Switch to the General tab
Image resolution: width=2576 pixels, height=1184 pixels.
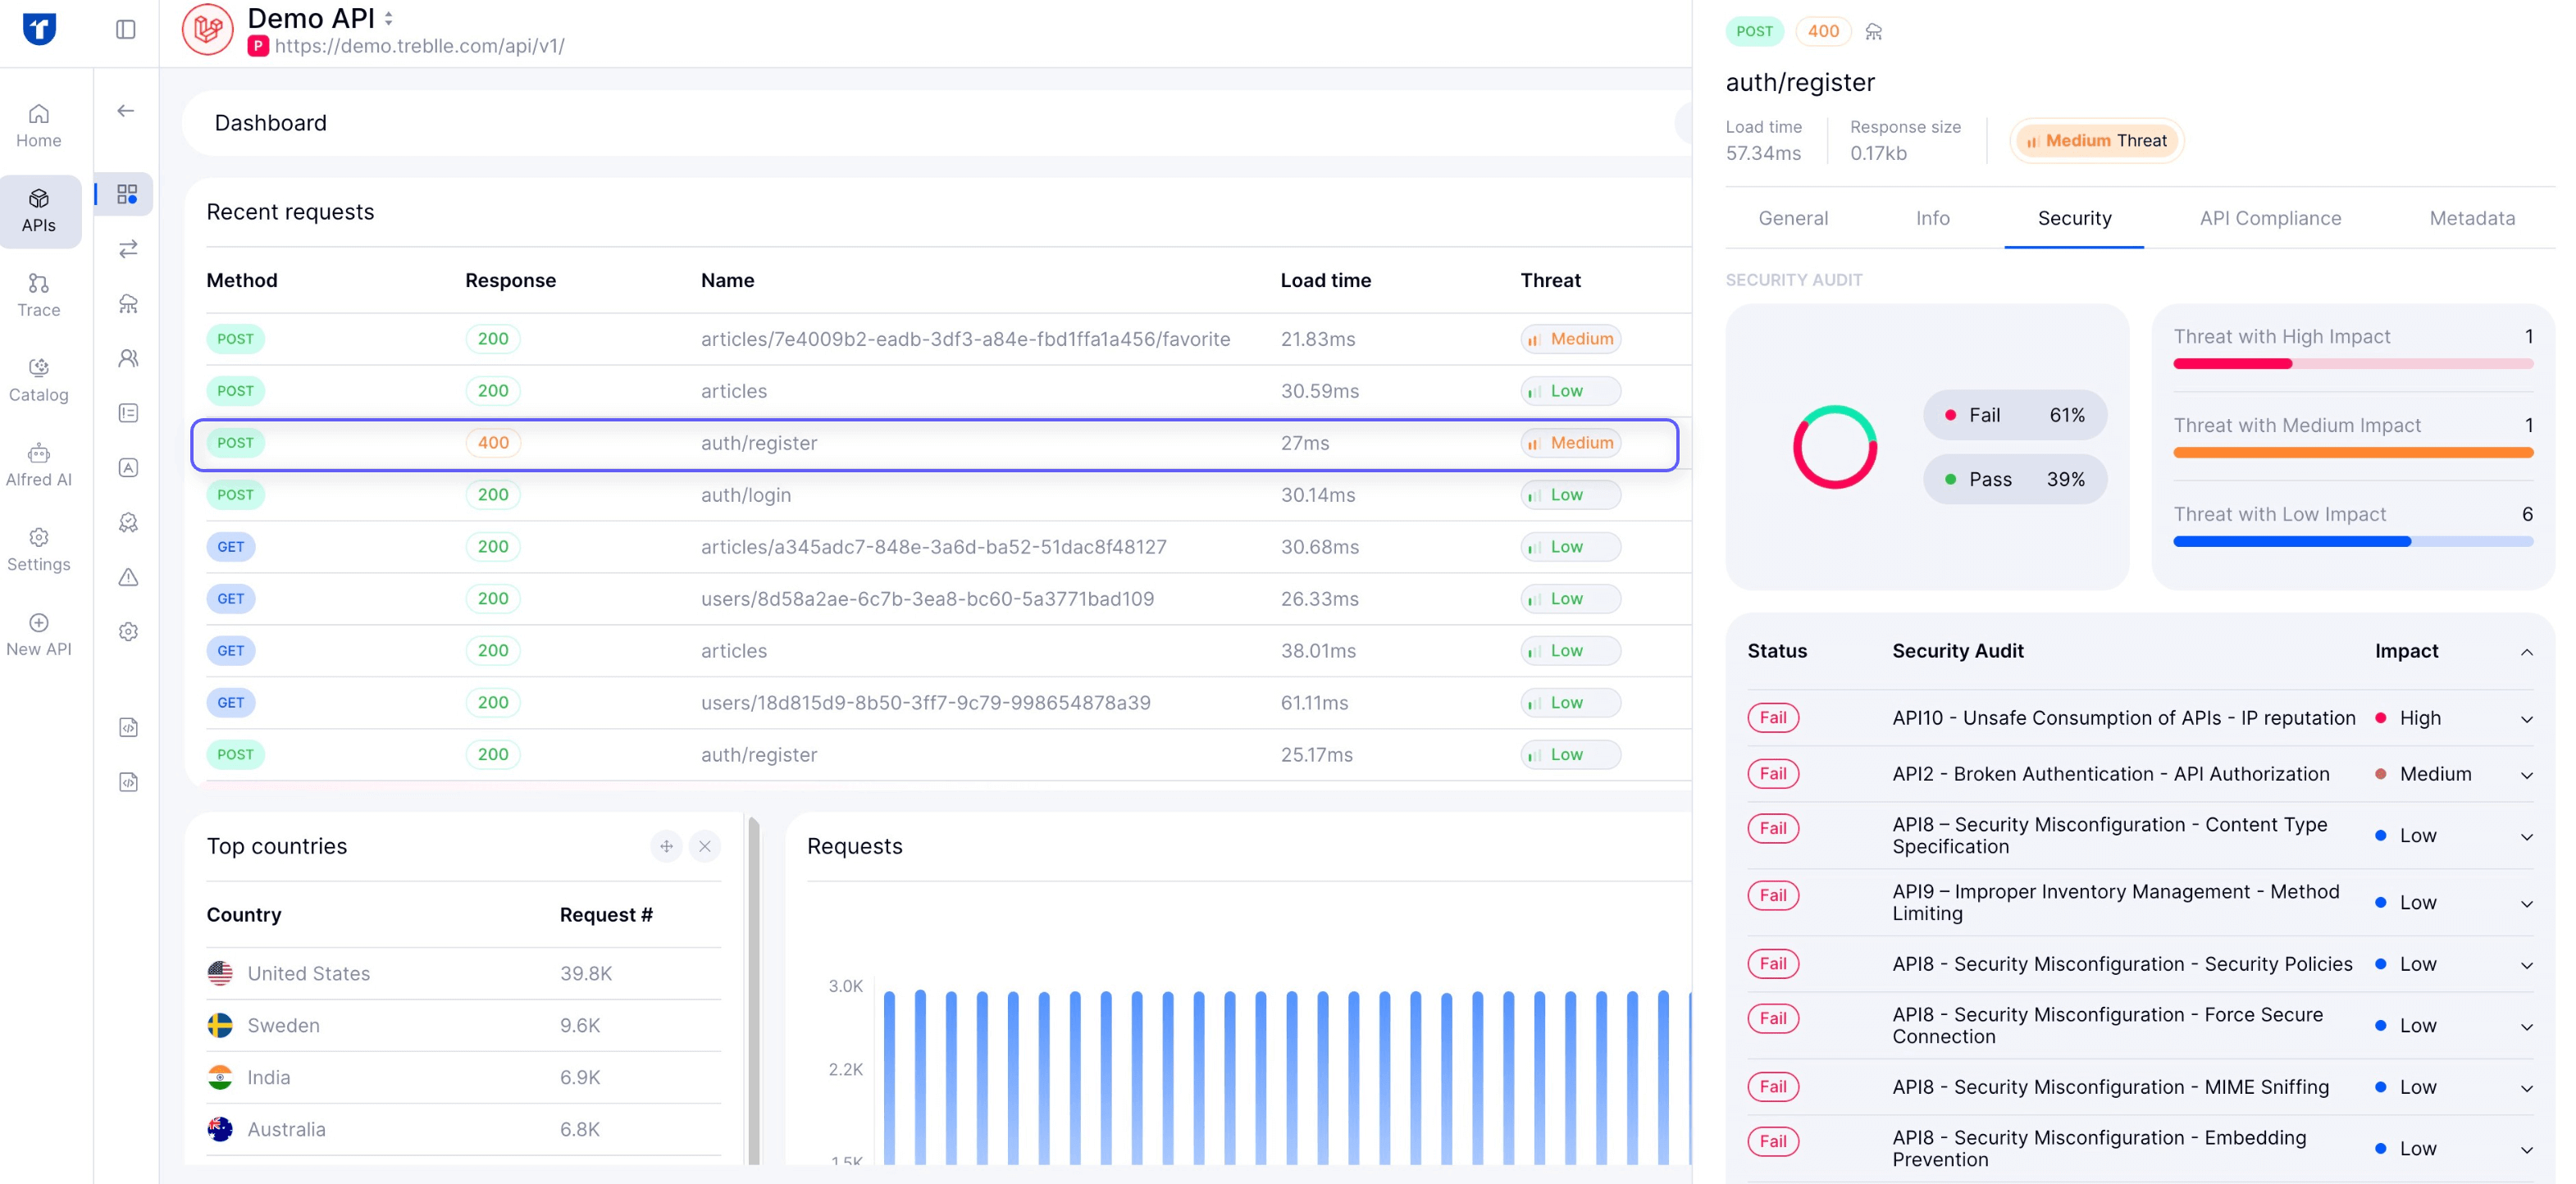coord(1792,218)
